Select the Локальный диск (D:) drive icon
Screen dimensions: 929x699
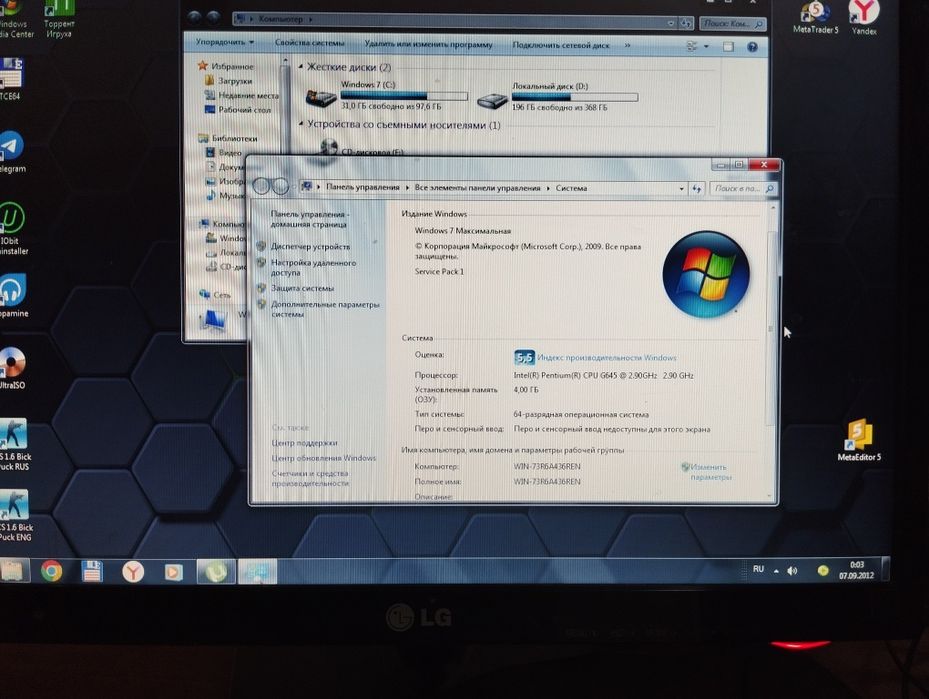(492, 101)
